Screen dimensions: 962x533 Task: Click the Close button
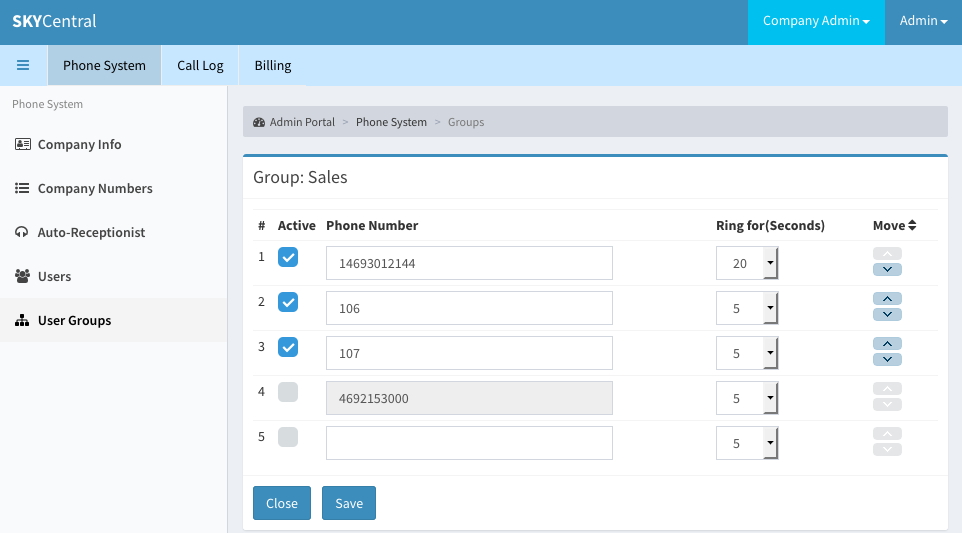click(x=282, y=503)
